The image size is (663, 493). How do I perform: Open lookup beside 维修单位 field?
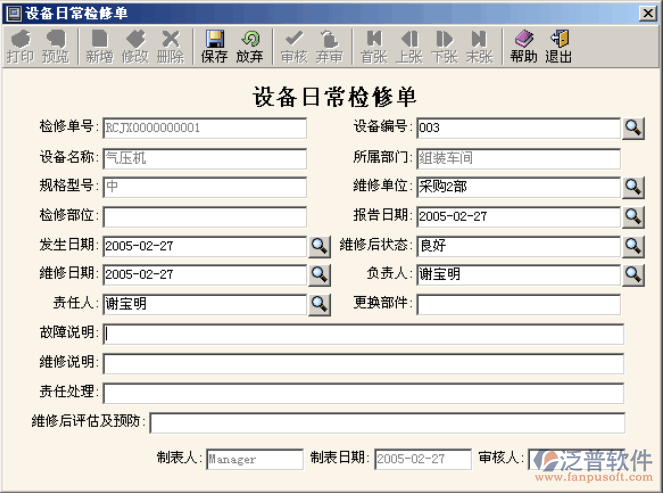tap(633, 187)
